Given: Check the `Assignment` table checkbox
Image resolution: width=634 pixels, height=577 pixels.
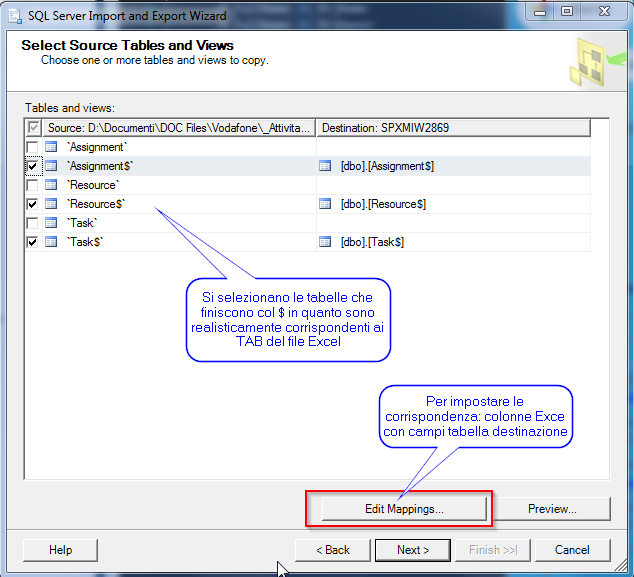Looking at the screenshot, I should pyautogui.click(x=33, y=147).
